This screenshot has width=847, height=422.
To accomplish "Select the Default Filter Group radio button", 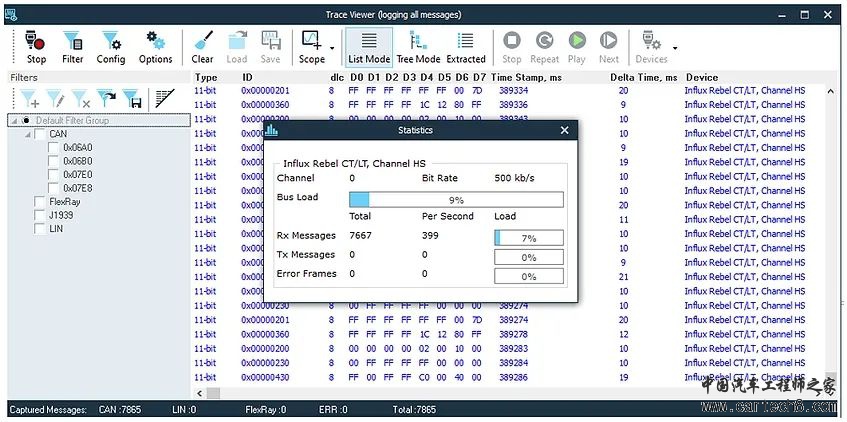I will pos(26,120).
